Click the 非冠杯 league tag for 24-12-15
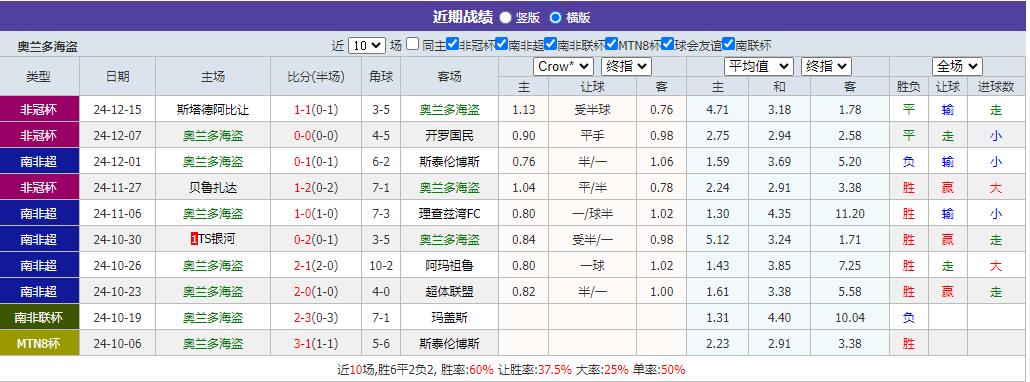 (x=39, y=110)
